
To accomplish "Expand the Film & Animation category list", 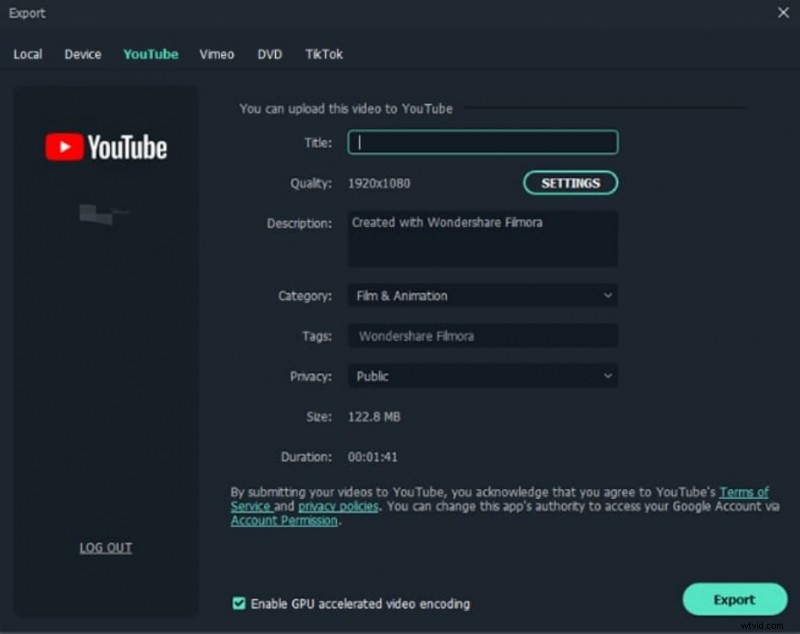I will pos(607,296).
